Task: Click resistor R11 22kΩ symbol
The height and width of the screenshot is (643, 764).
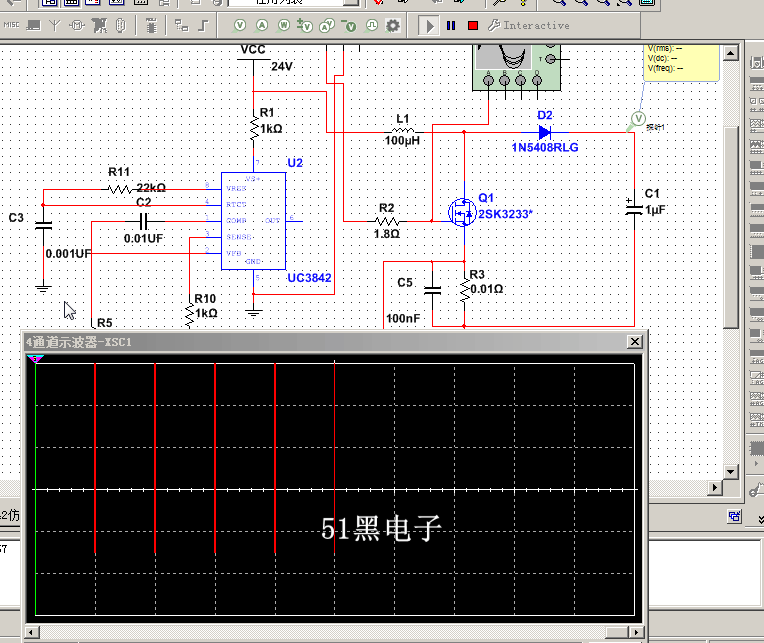Action: click(120, 188)
